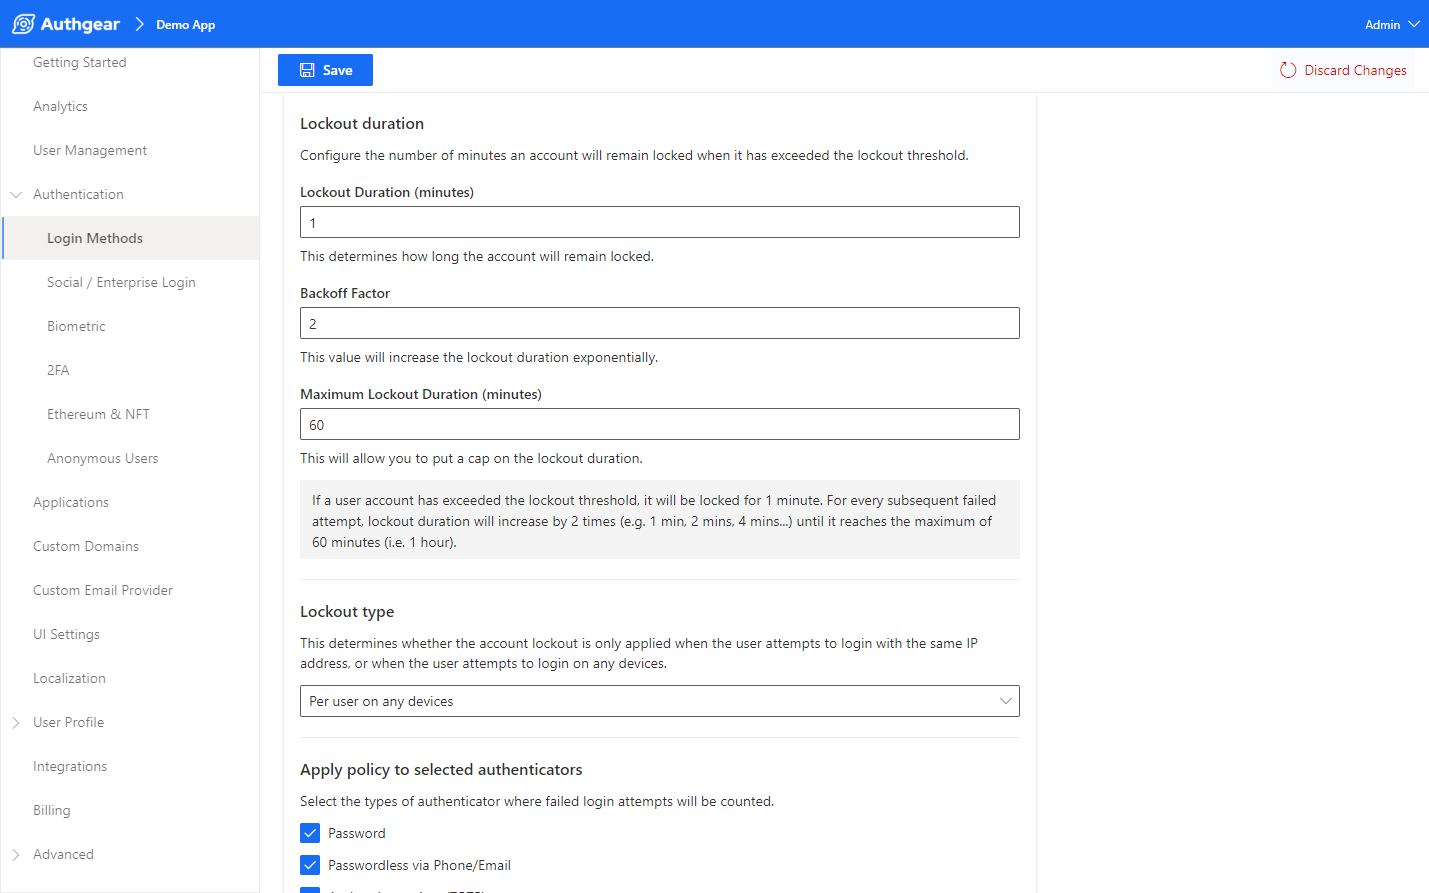Click into the Backoff Factor field
This screenshot has height=893, width=1429.
pyautogui.click(x=659, y=323)
